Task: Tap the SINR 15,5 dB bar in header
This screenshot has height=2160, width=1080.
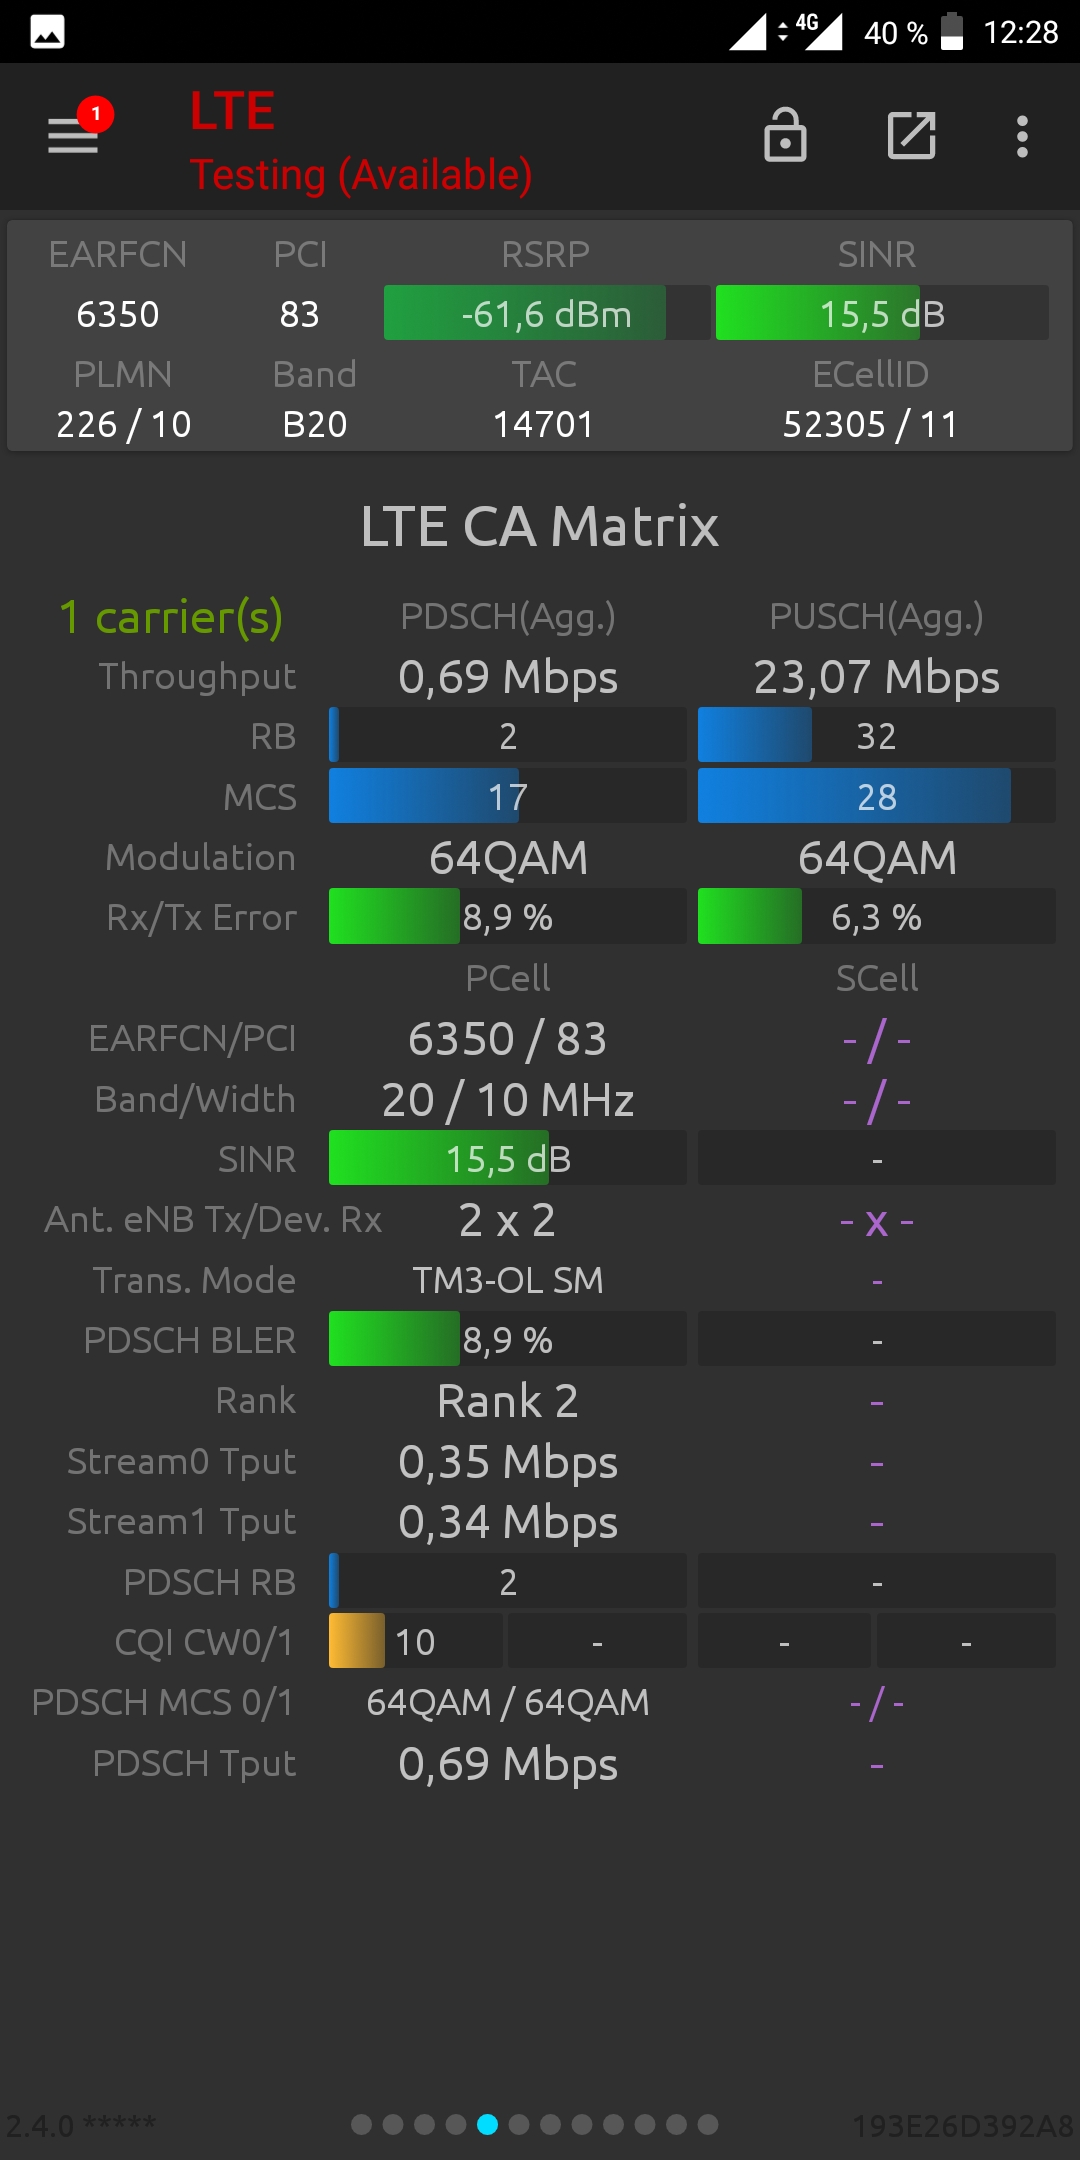Action: (x=882, y=313)
